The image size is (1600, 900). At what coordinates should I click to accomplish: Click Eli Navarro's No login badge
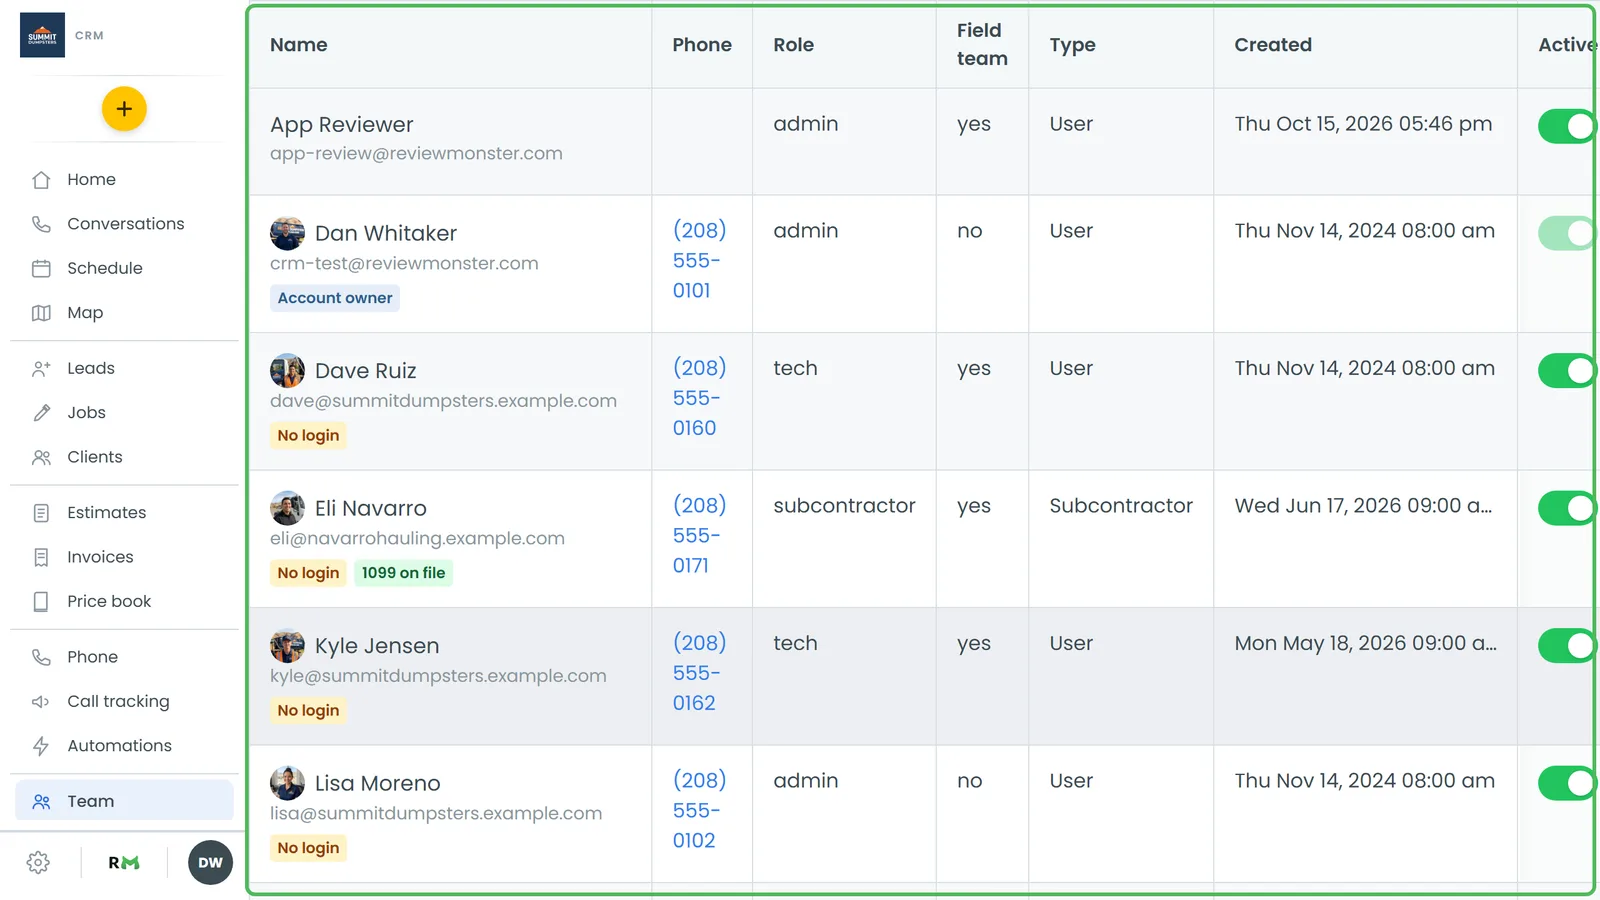point(308,573)
